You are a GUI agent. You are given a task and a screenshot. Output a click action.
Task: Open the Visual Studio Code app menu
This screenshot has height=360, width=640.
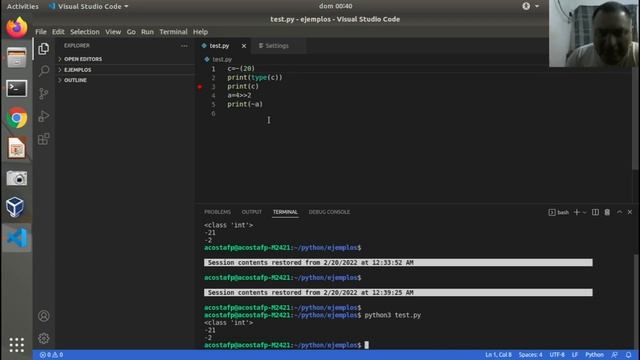88,7
